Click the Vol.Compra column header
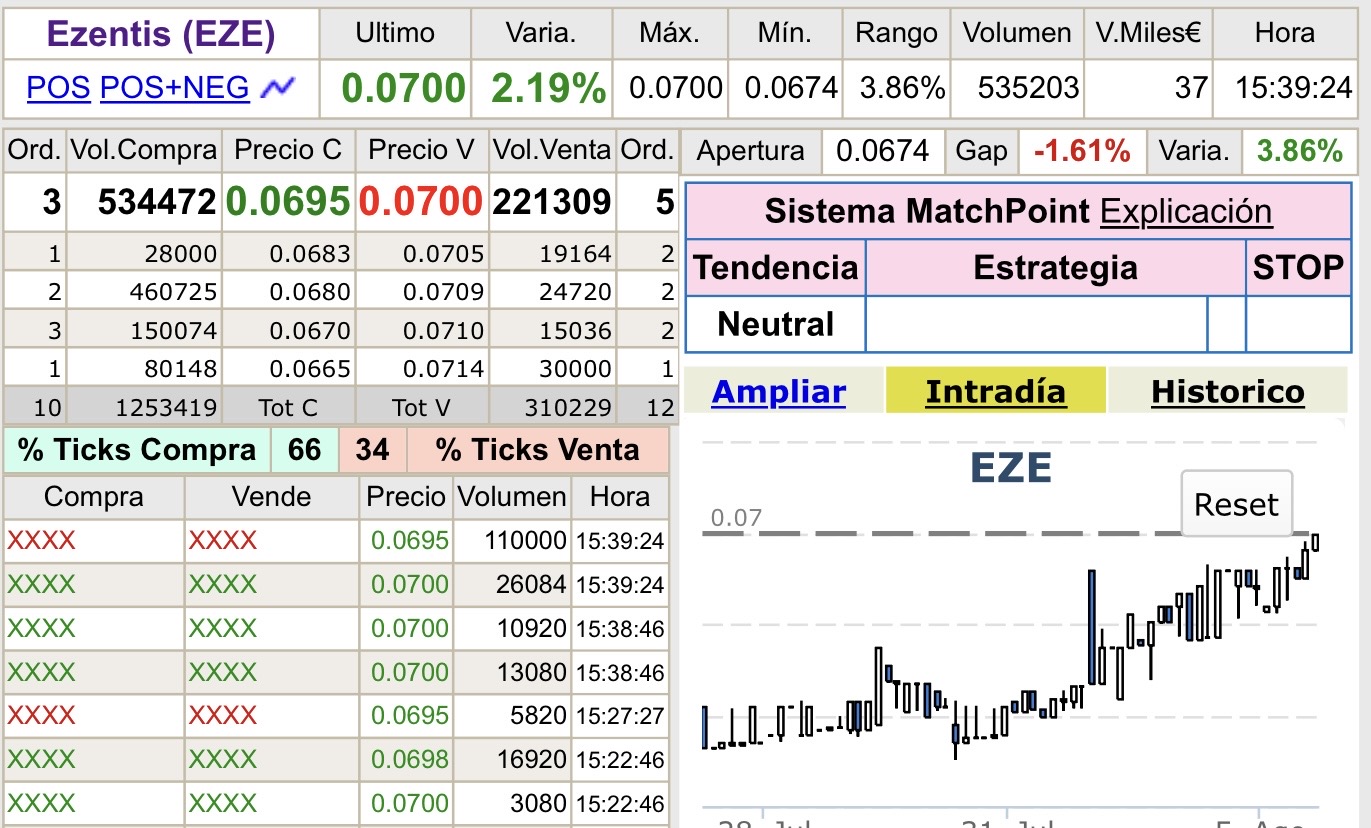 pos(143,150)
